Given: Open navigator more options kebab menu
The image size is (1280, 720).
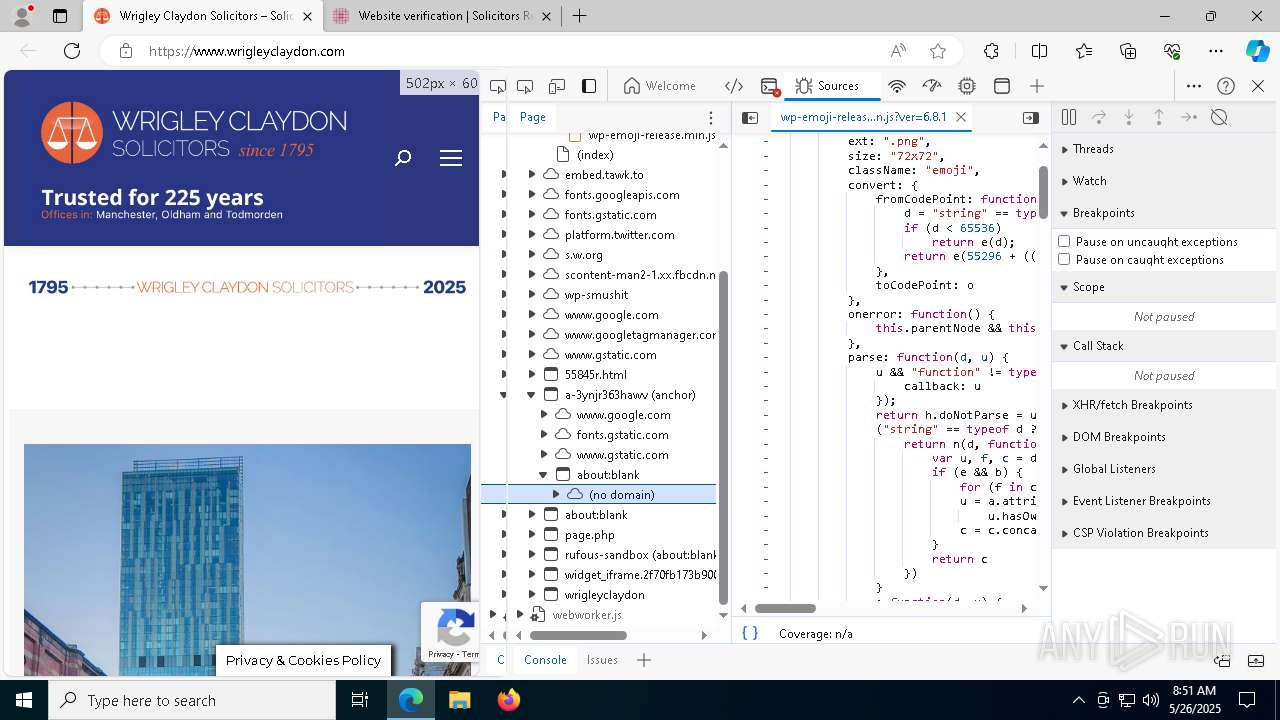Looking at the screenshot, I should [711, 117].
